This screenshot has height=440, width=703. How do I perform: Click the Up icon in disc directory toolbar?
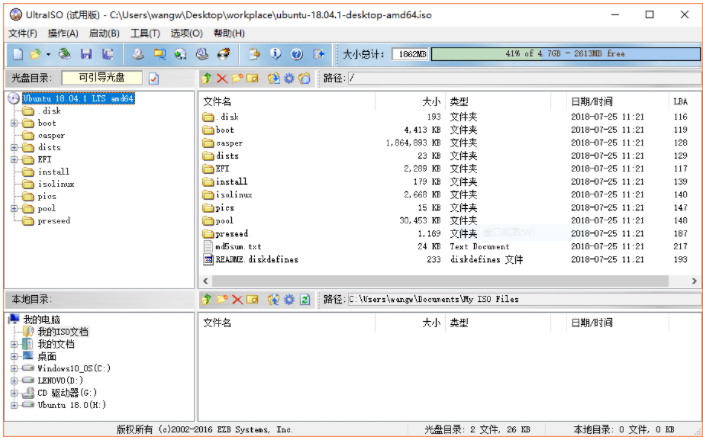[206, 78]
